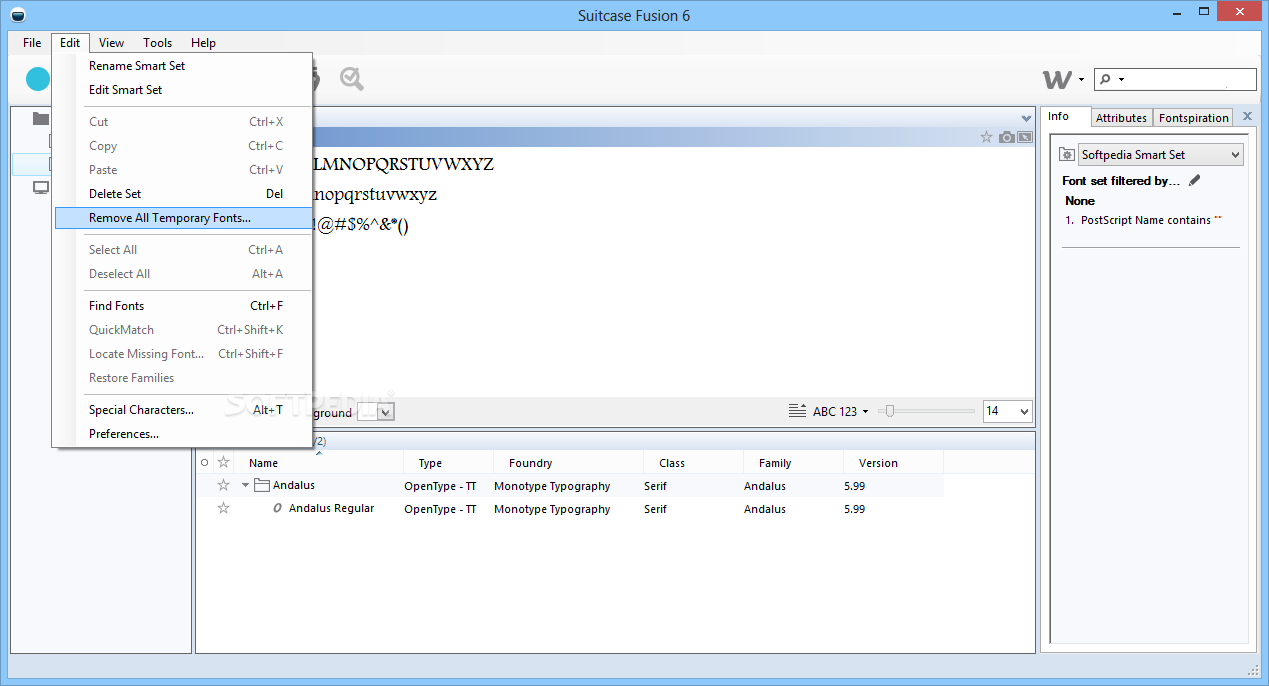Click the pencil edit filter icon
1269x686 pixels.
point(1194,181)
